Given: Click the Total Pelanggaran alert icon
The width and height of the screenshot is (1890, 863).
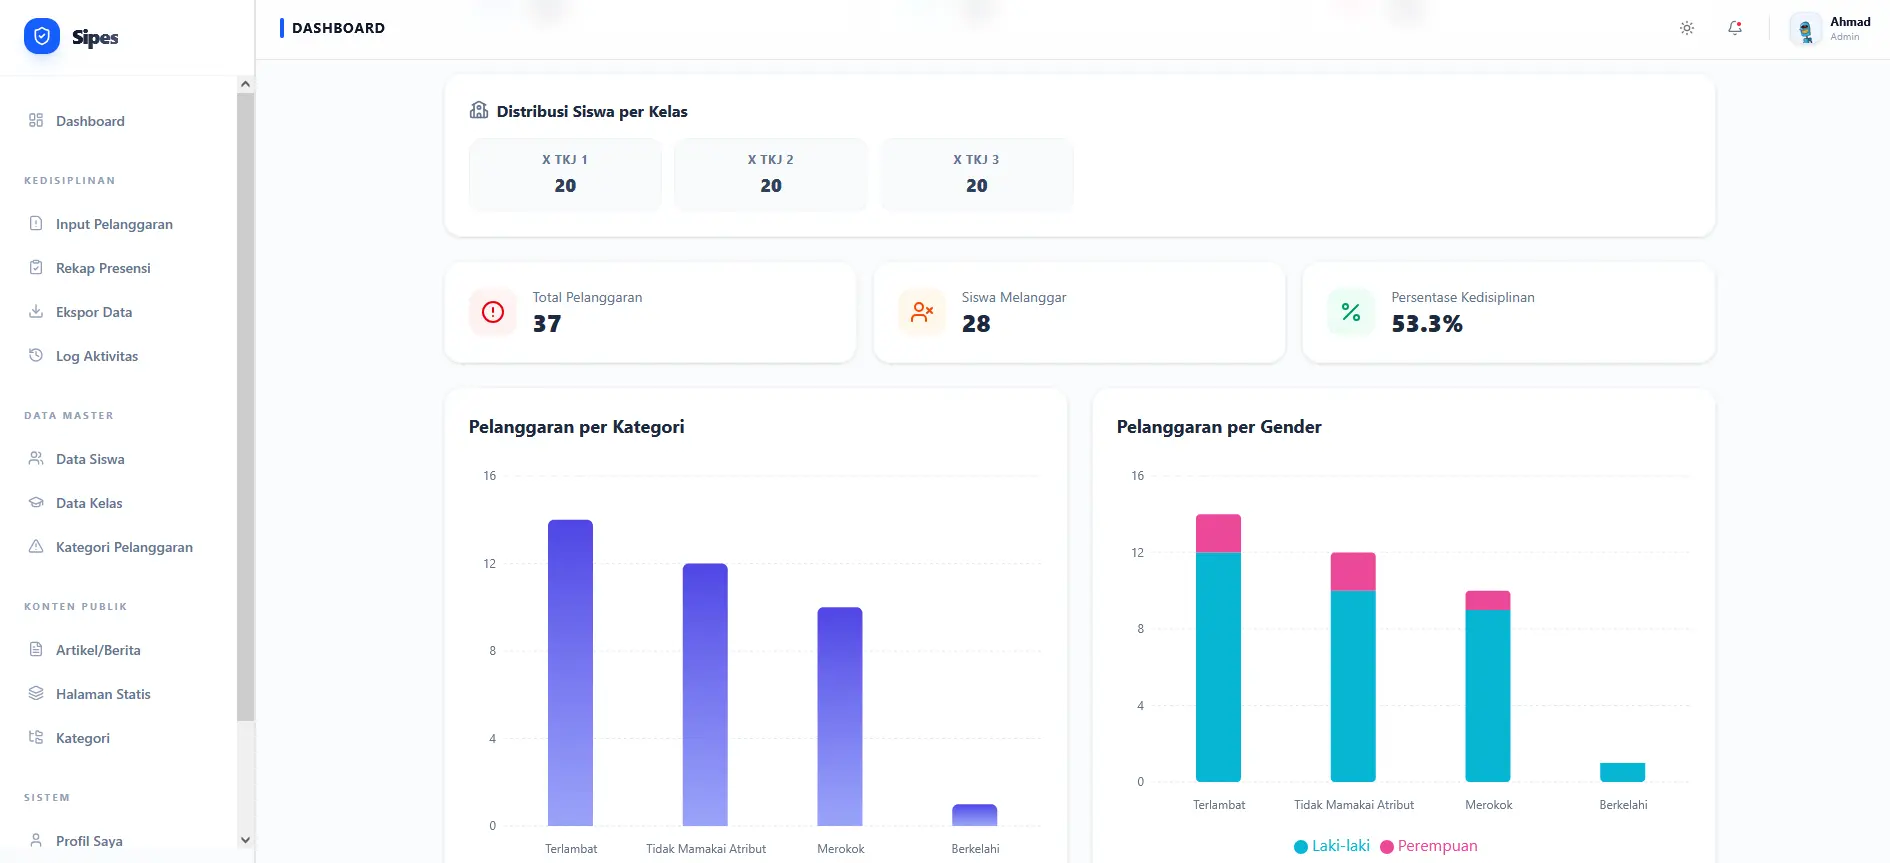Looking at the screenshot, I should (493, 312).
